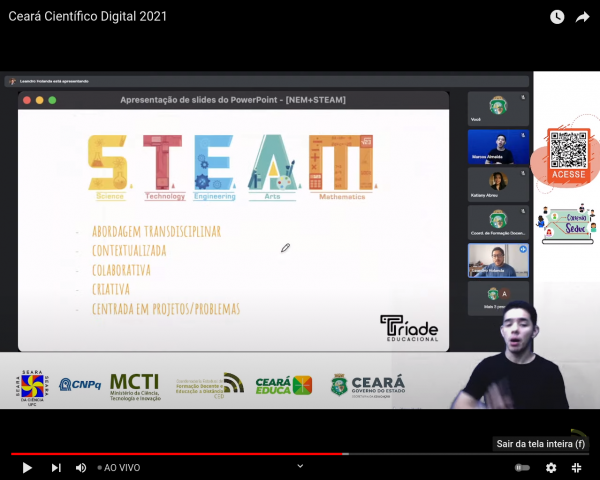This screenshot has width=600, height=480.
Task: Click muted mic icon on Katiany Abreu tile
Action: pyautogui.click(x=523, y=173)
